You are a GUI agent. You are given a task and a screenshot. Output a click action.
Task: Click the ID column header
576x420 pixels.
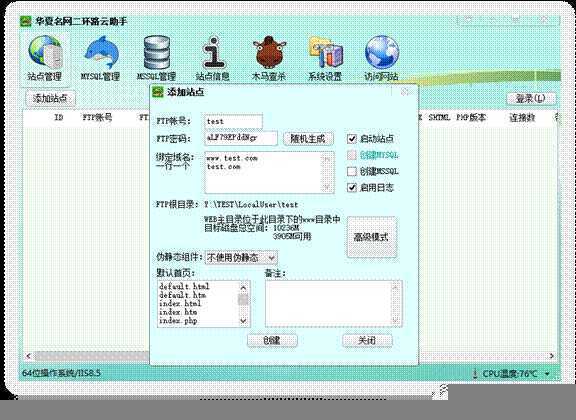click(x=59, y=118)
